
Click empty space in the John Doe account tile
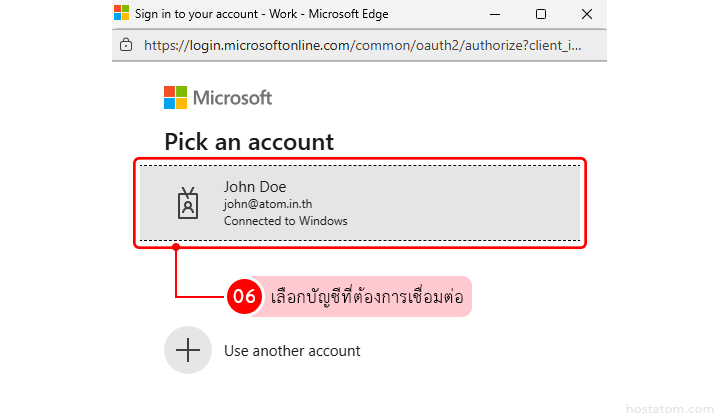(x=470, y=203)
